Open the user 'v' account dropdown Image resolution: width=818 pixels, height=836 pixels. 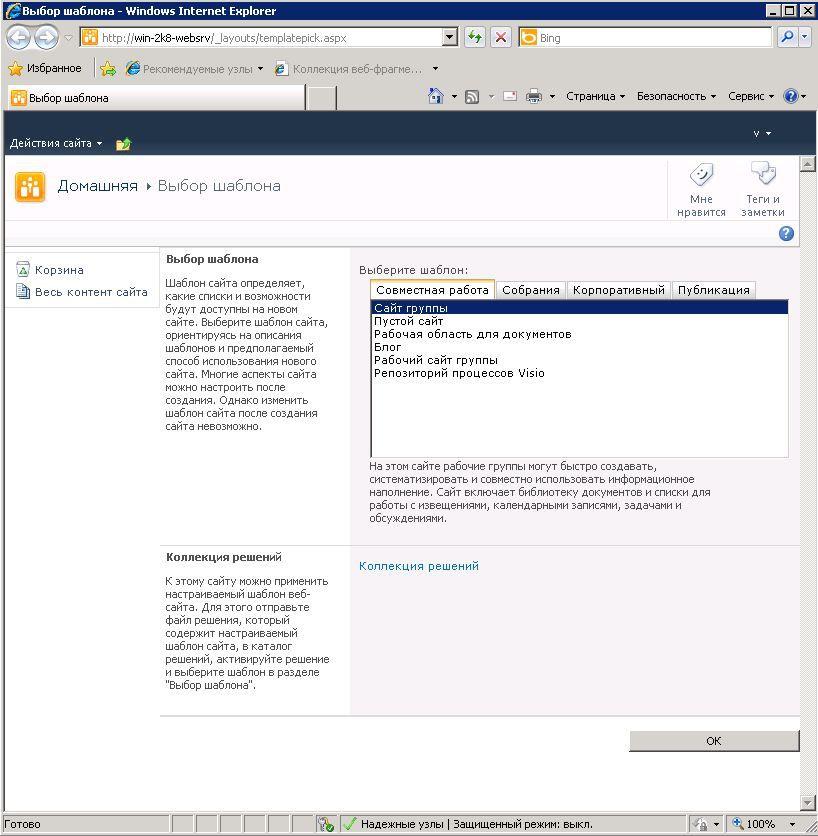pos(762,133)
